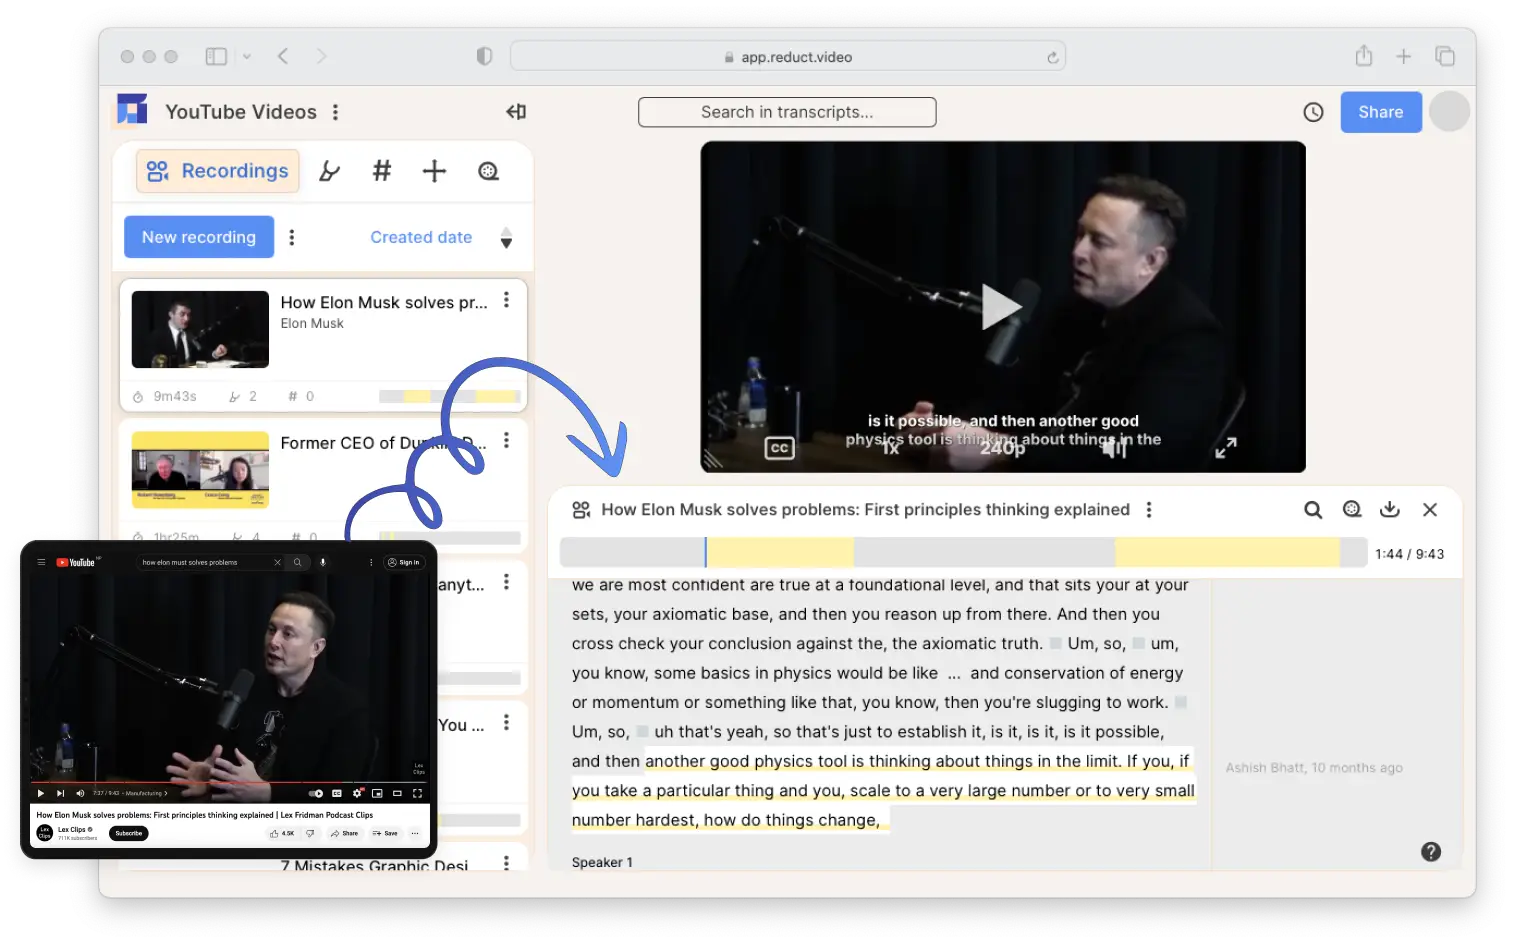Reload the page in Safari
This screenshot has height=944, width=1513.
point(1052,57)
